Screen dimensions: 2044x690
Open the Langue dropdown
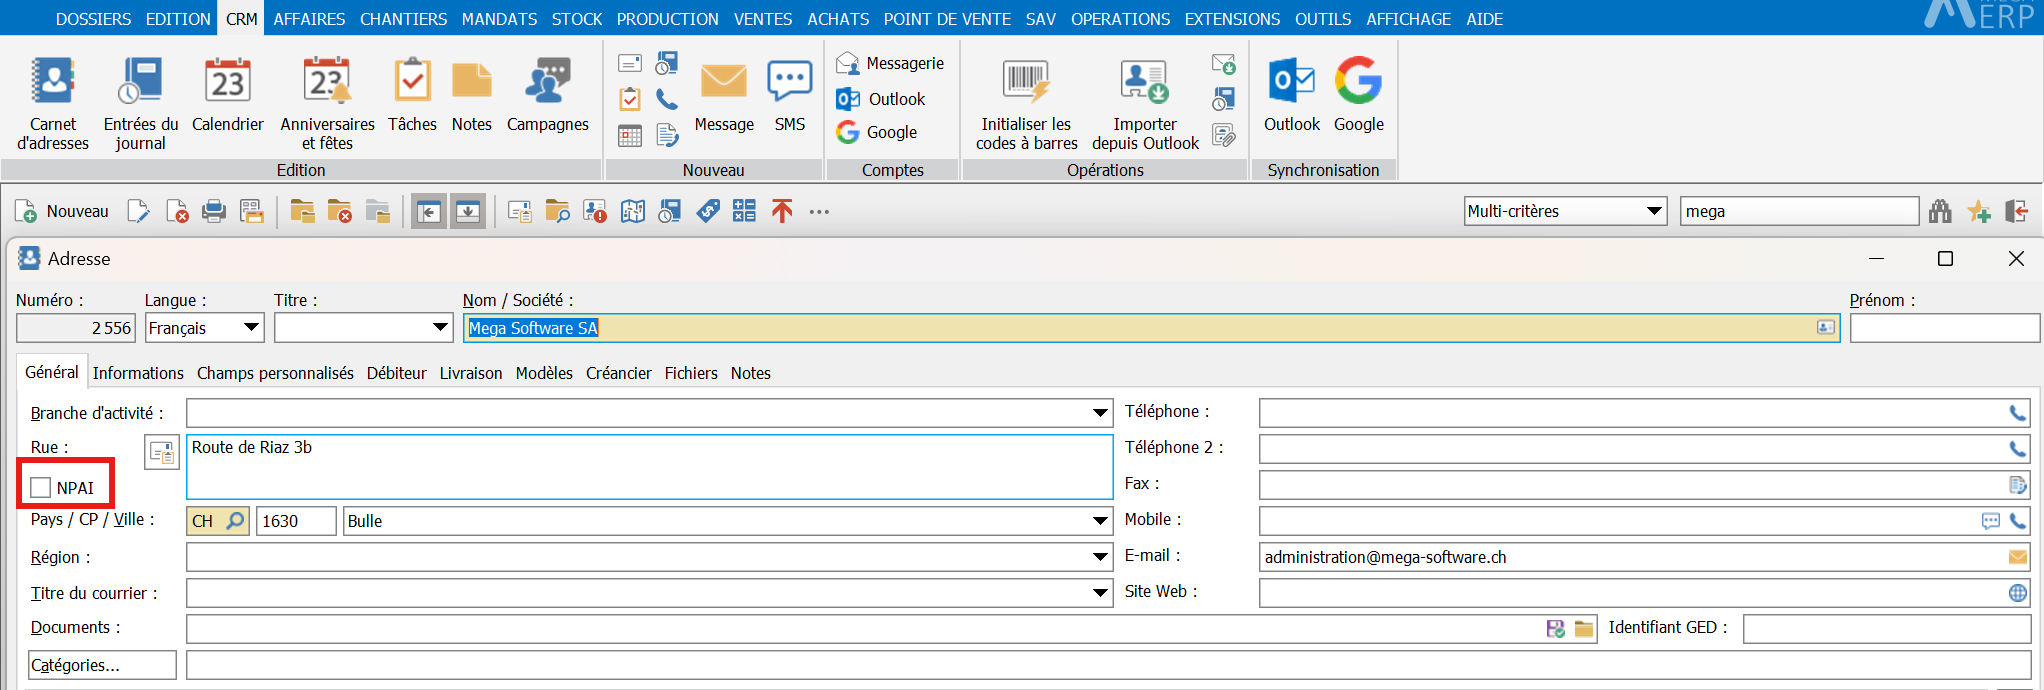[x=252, y=328]
